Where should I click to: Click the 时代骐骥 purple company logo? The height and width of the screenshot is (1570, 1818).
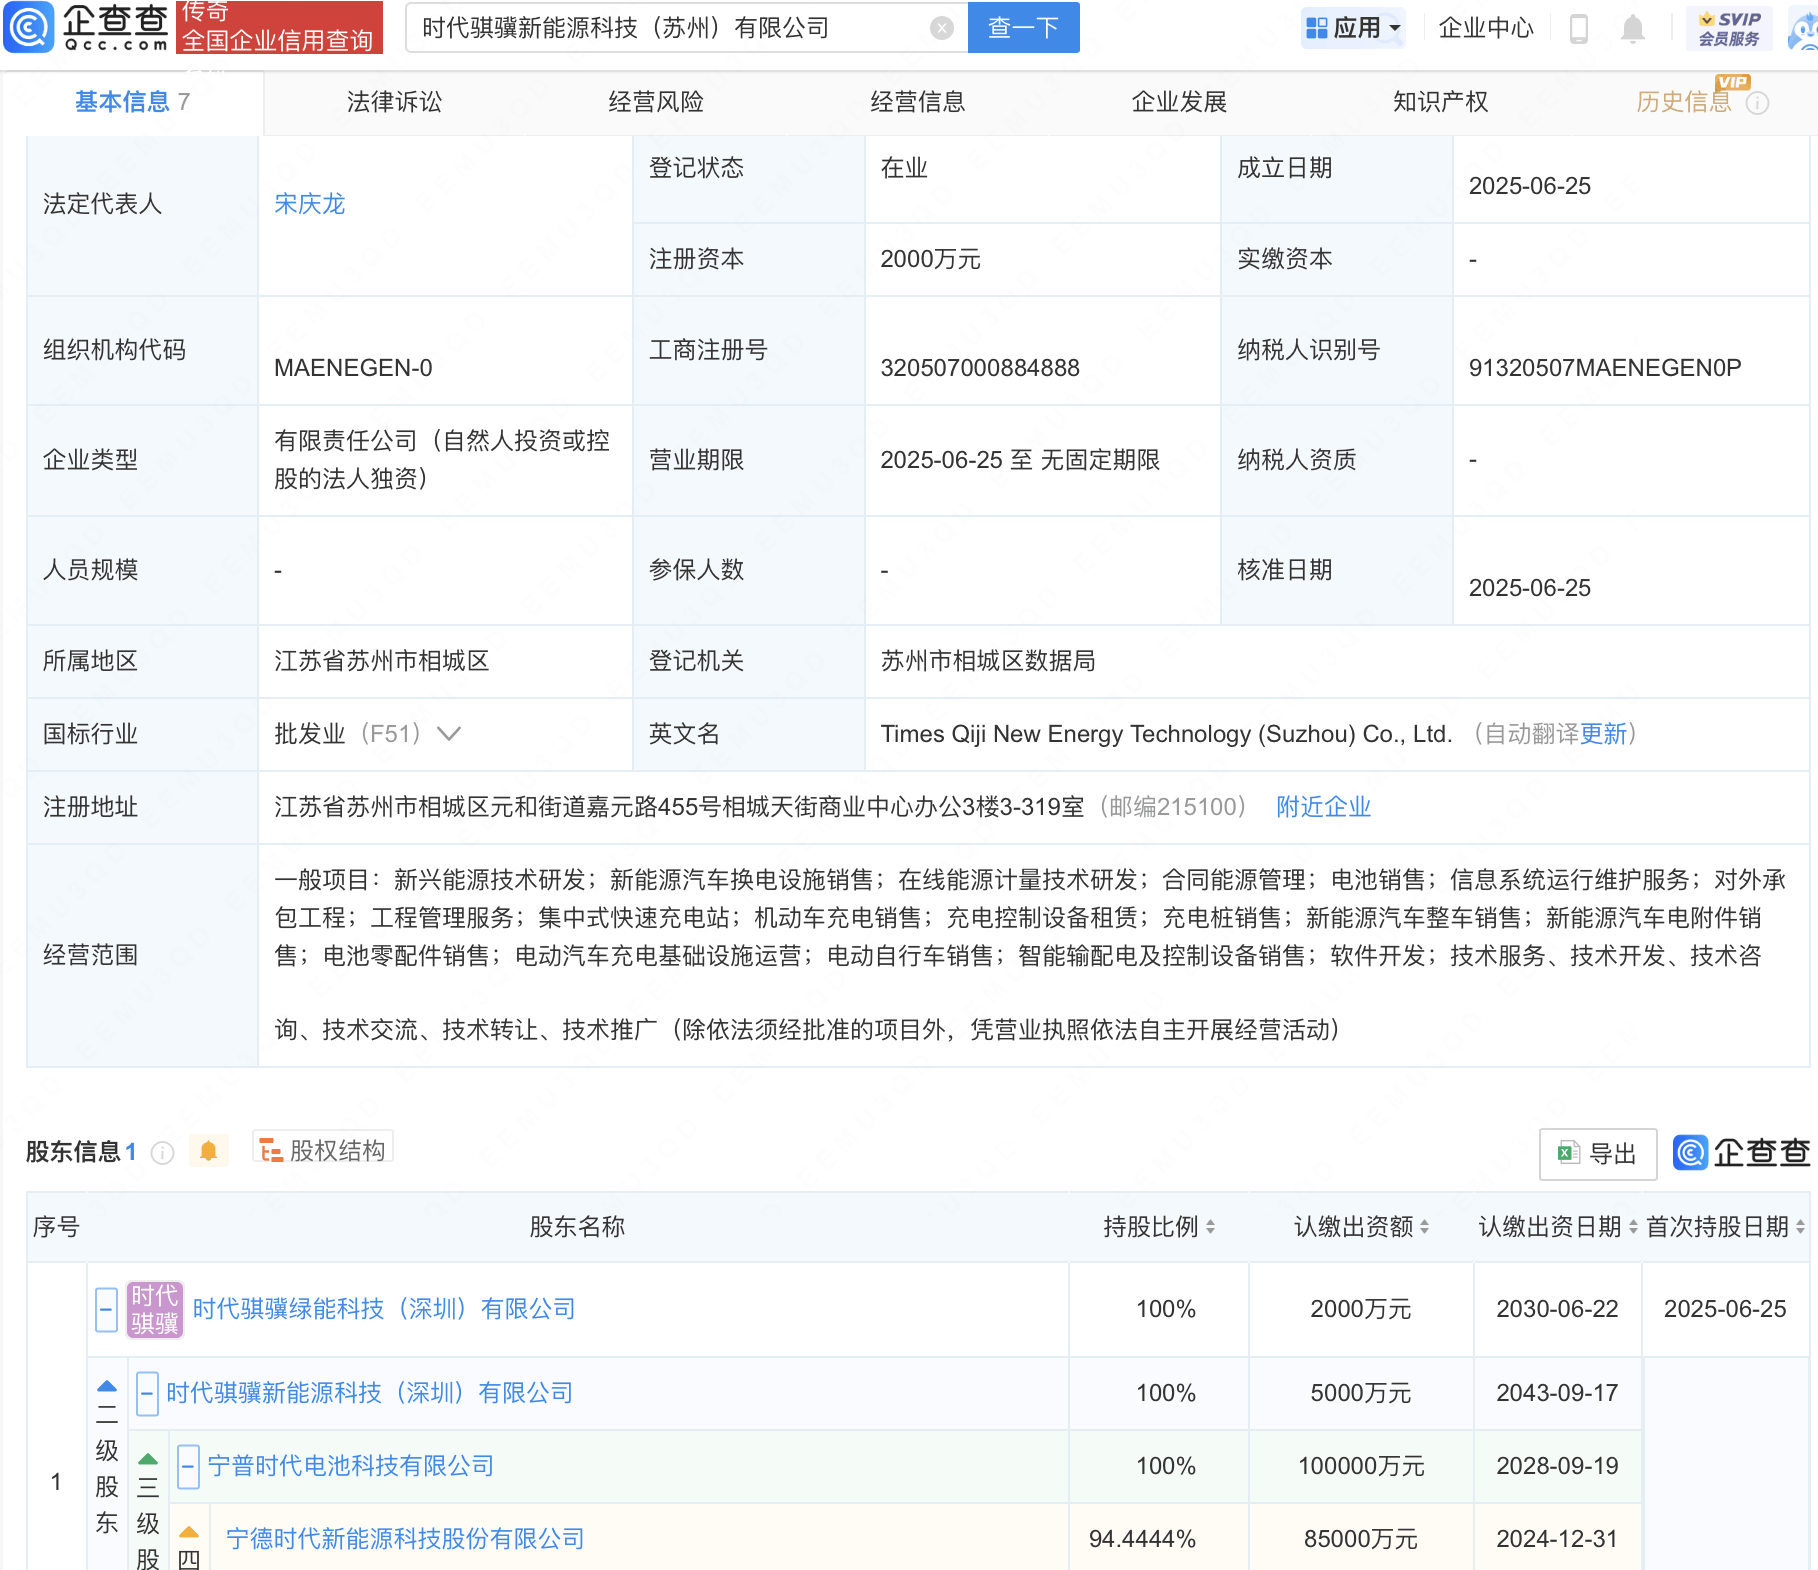coord(154,1309)
